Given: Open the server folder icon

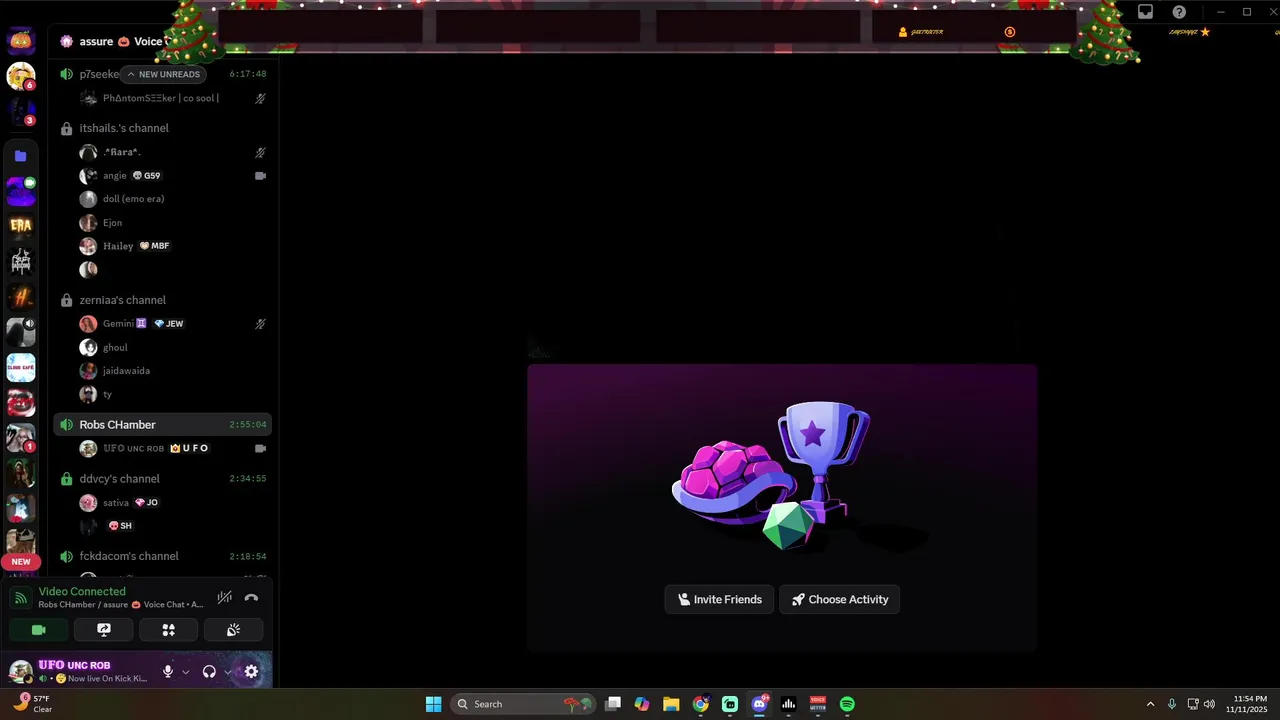Looking at the screenshot, I should coord(21,156).
